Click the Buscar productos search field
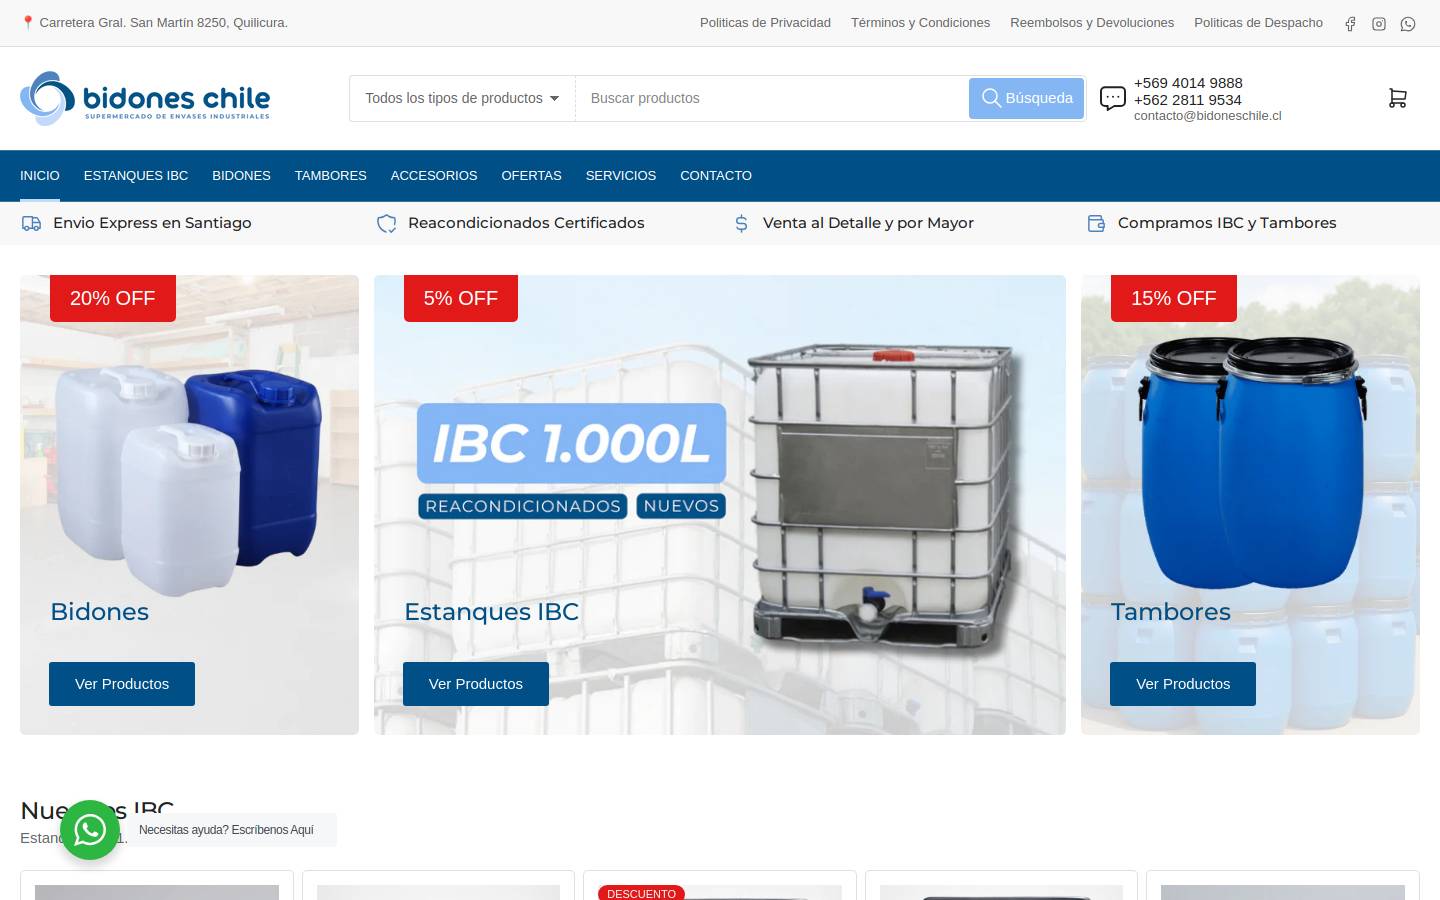 [772, 98]
